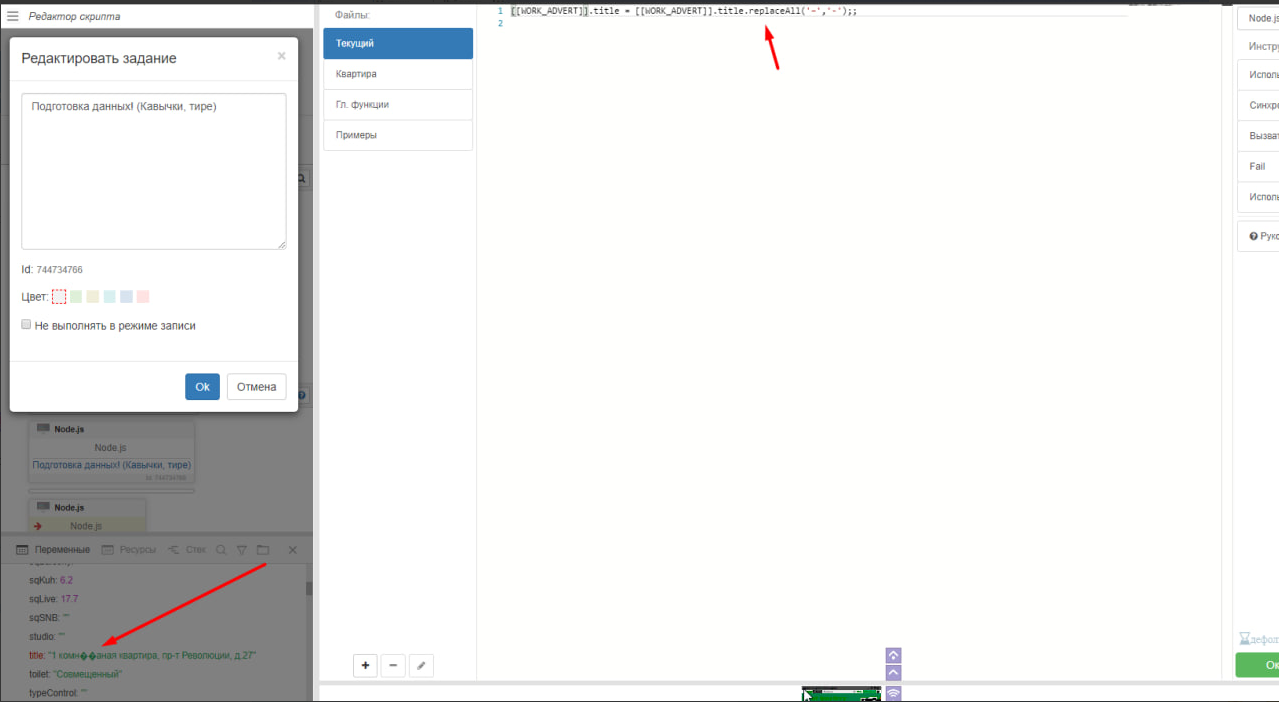Close the variables panel with X icon
Screen dimensions: 1279x702
293,550
